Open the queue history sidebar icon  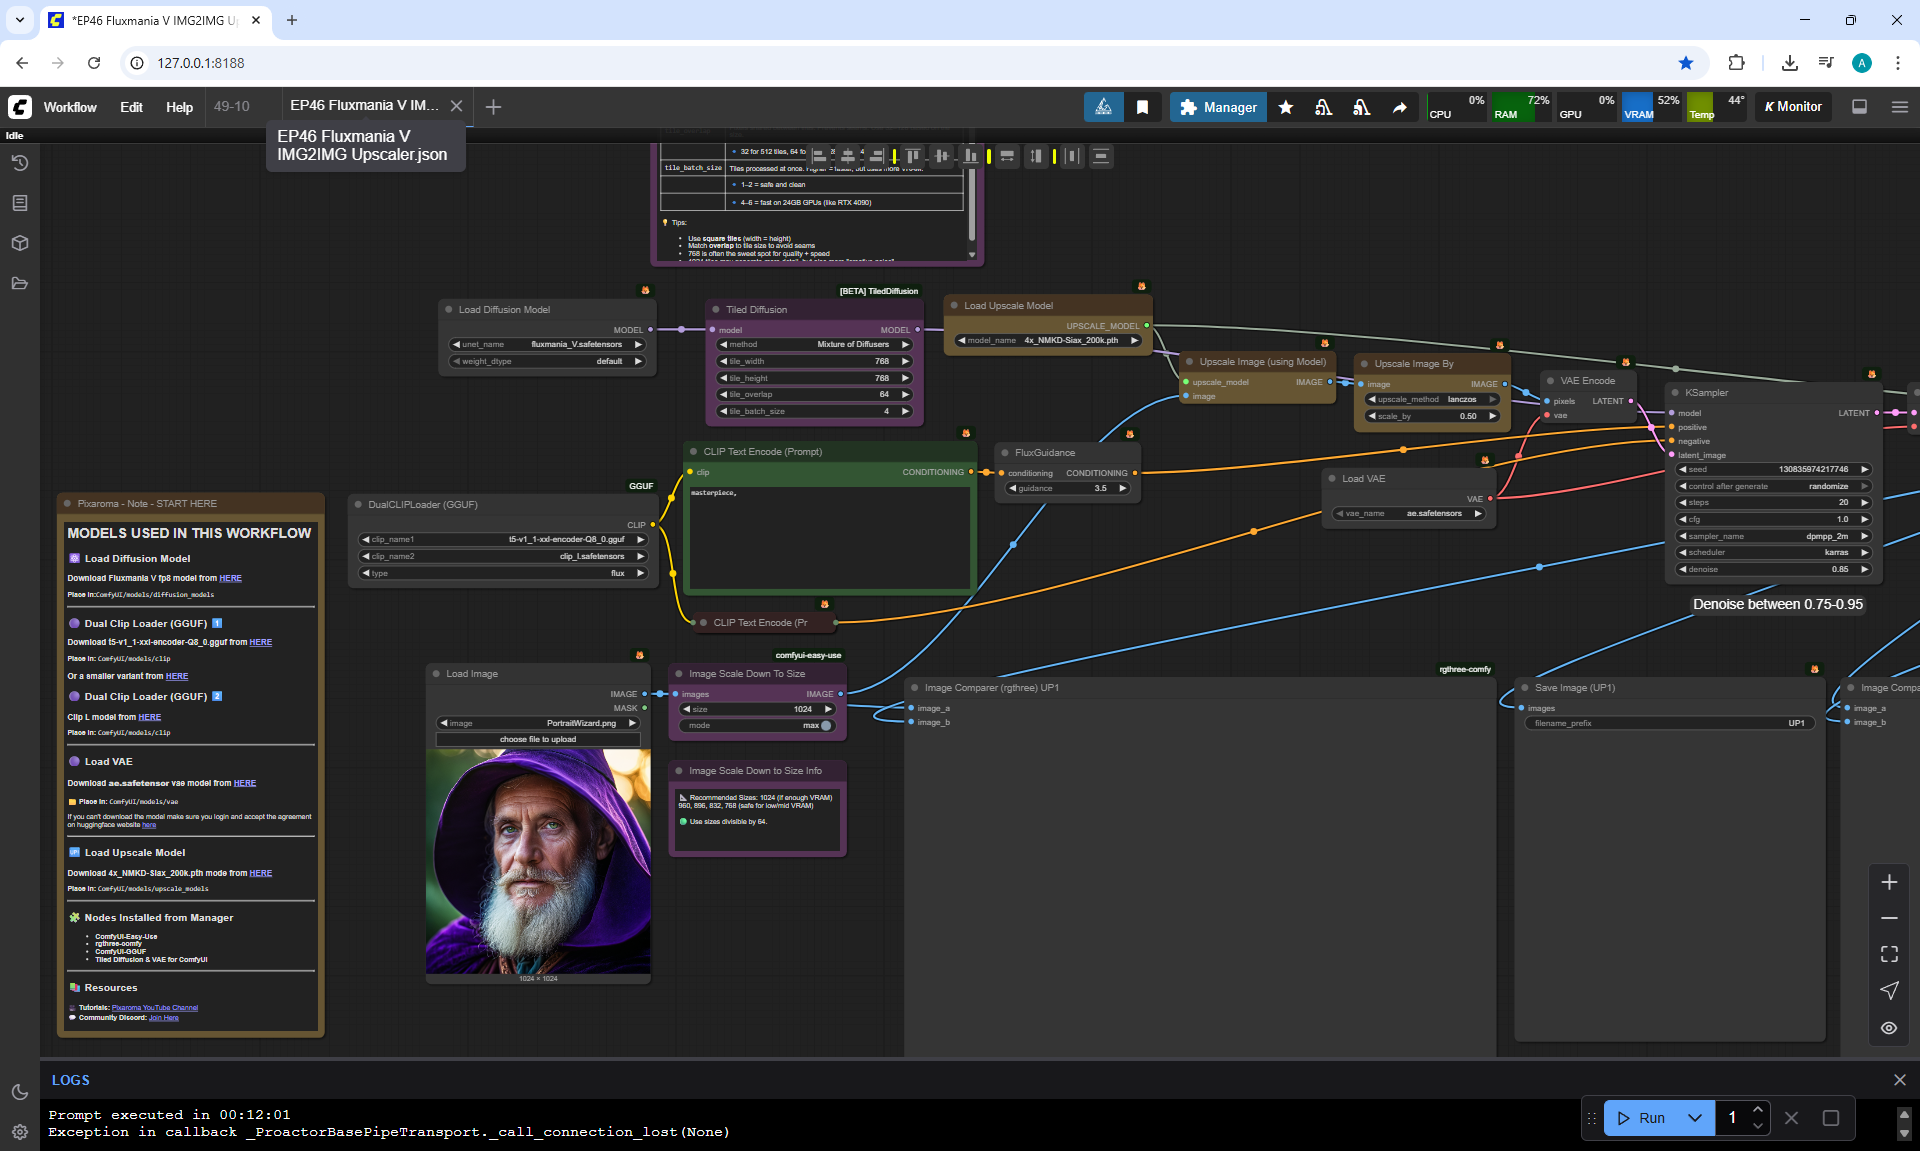19,163
